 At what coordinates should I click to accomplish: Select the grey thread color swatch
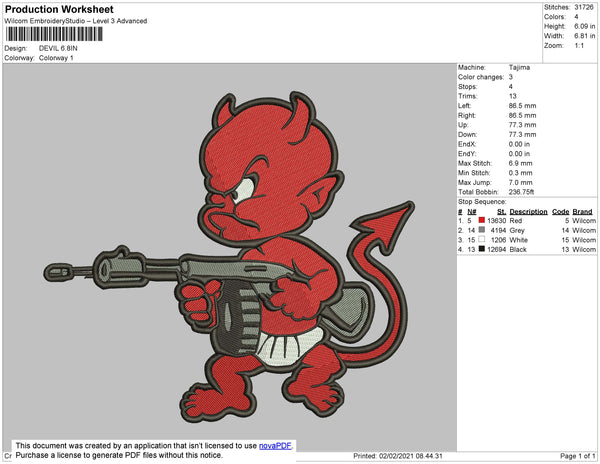[482, 230]
